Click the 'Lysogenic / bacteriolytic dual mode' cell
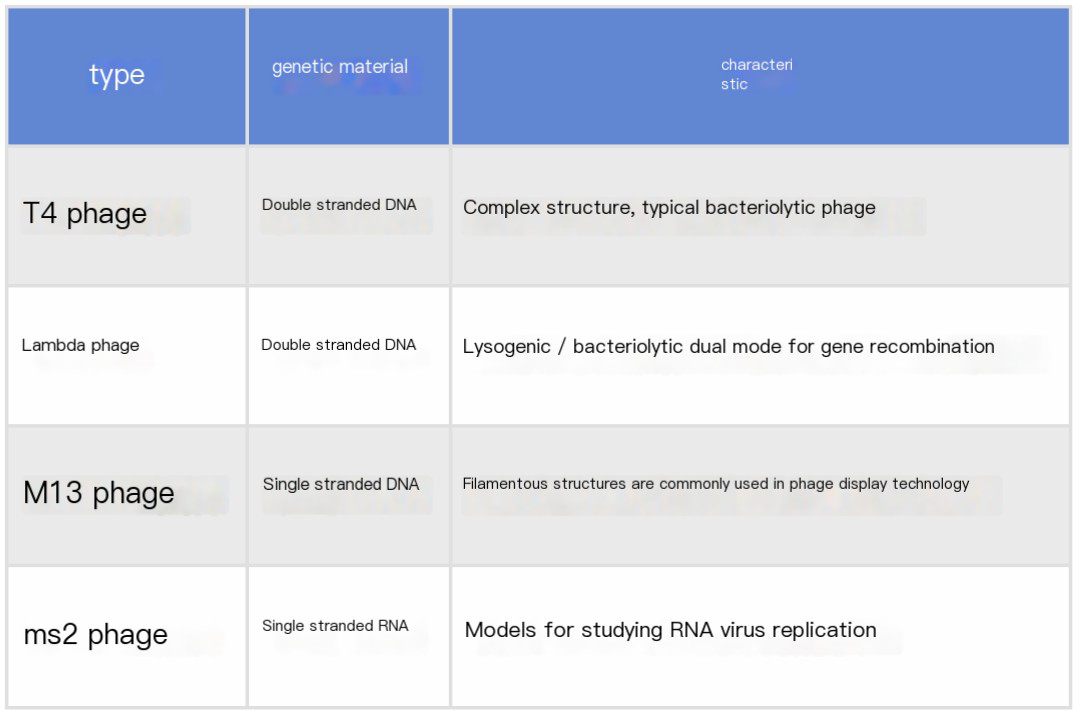 click(x=728, y=347)
